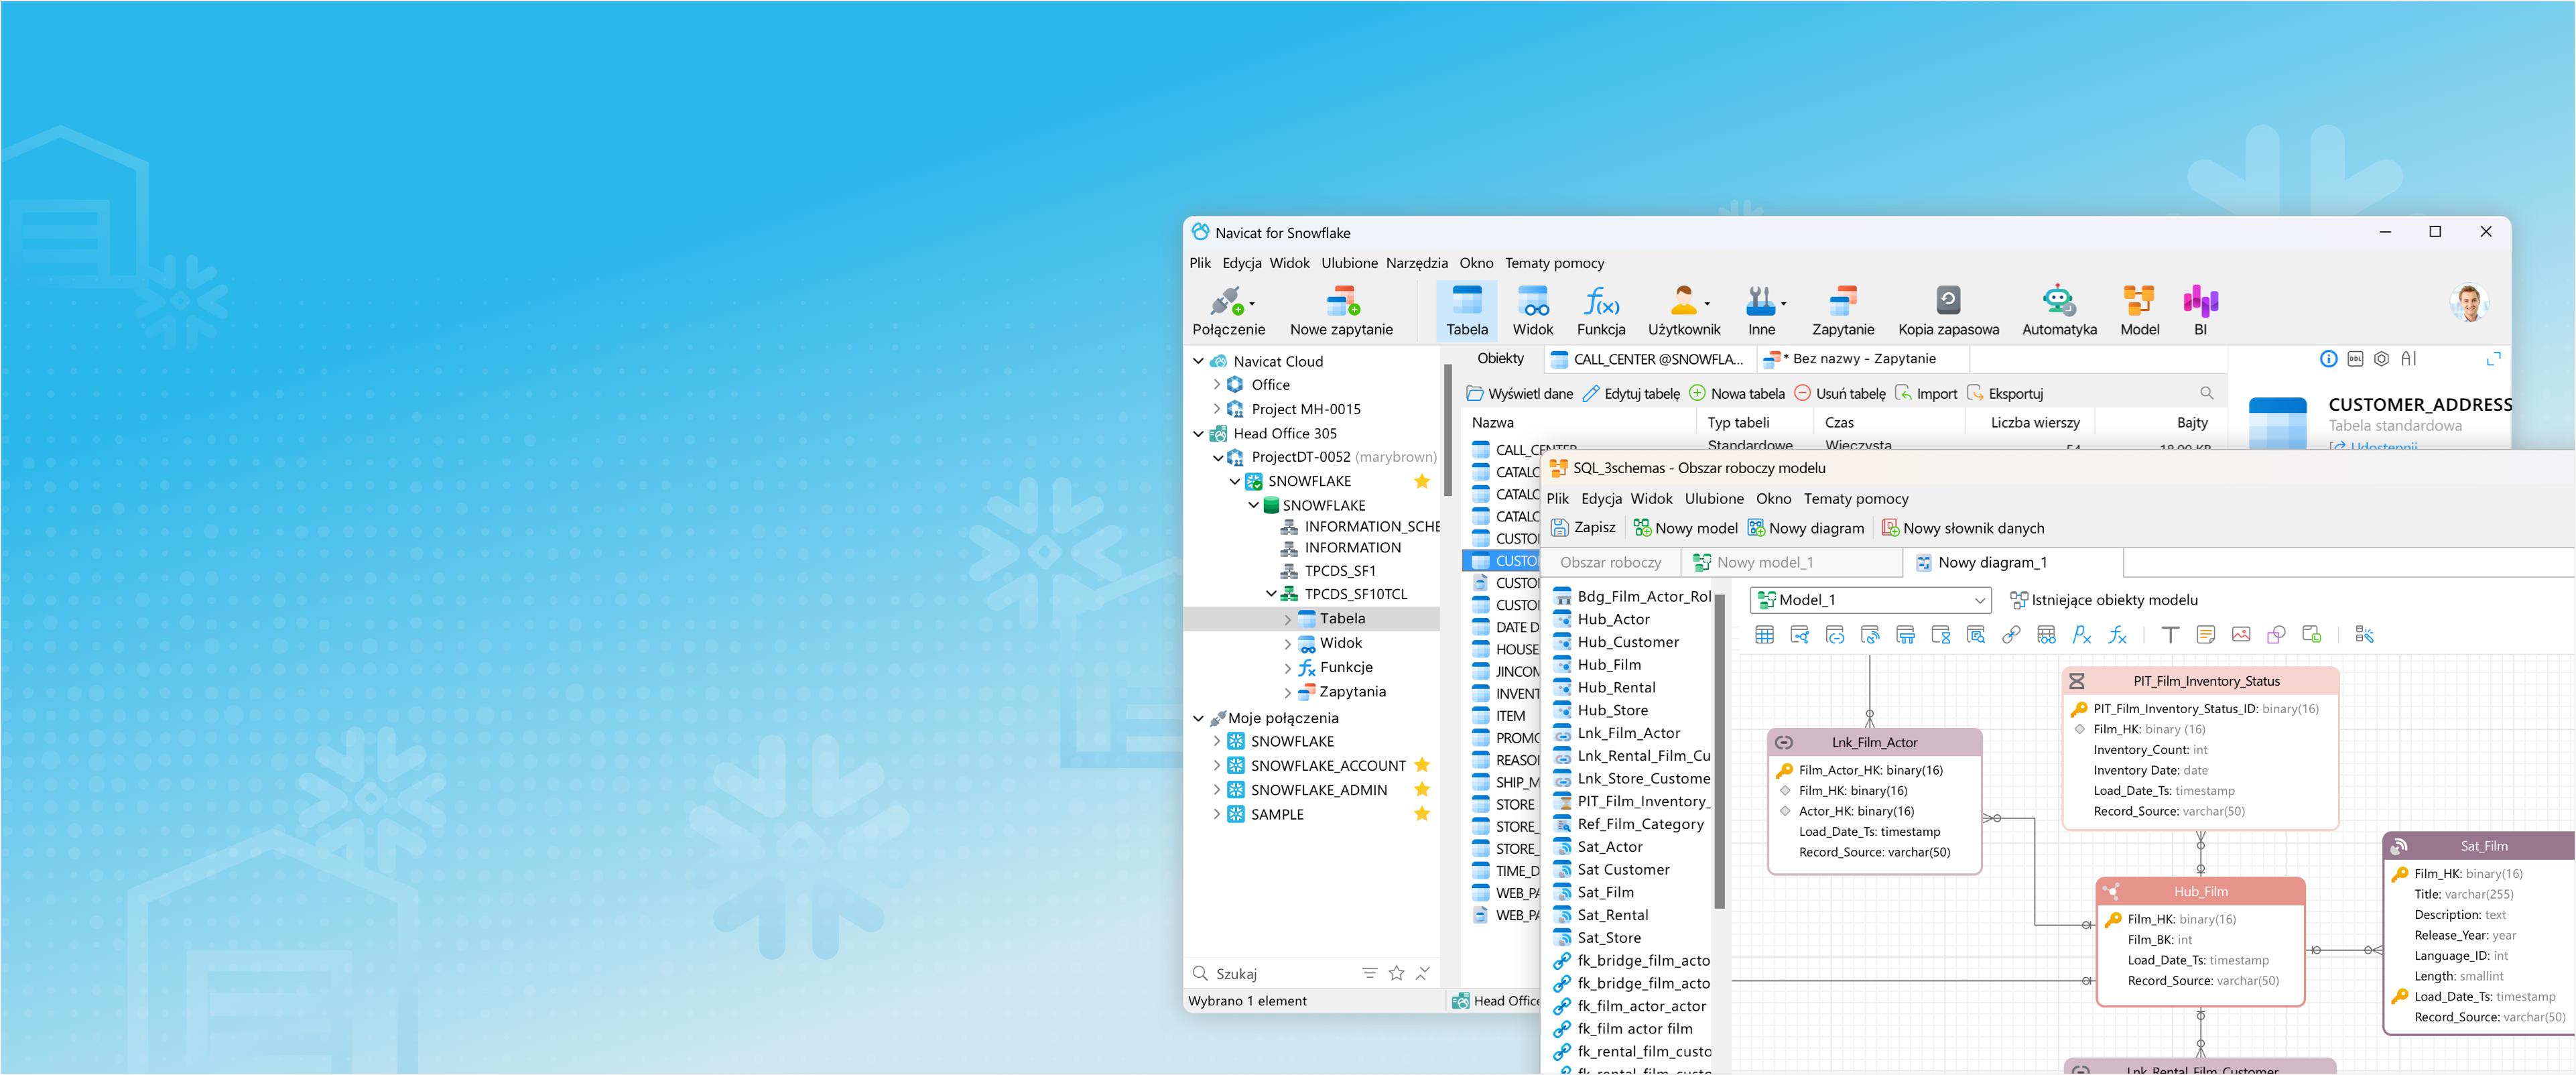Click the Nowe zapytanie toolbar icon

pyautogui.click(x=1341, y=311)
